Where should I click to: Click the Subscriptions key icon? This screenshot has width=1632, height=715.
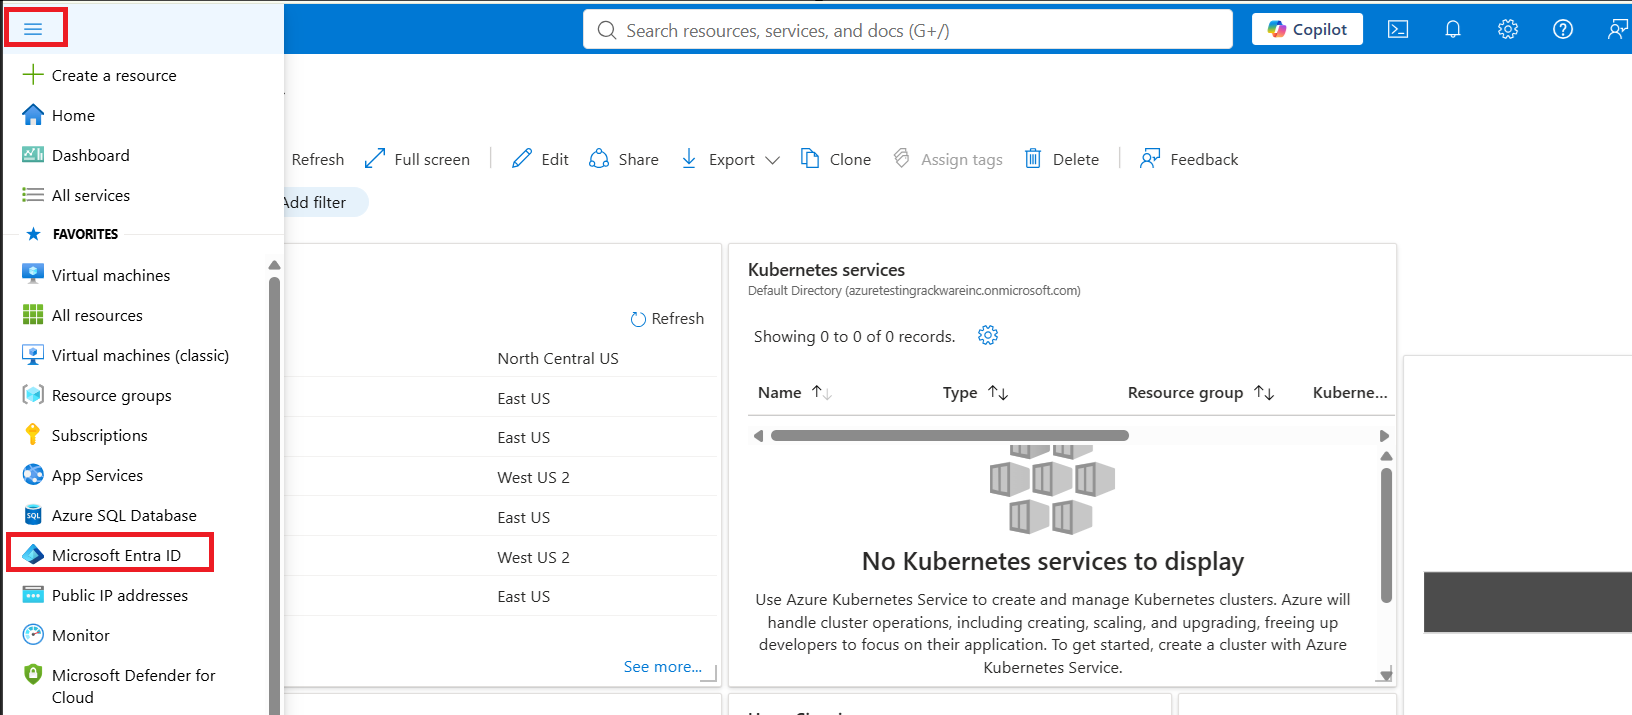33,434
